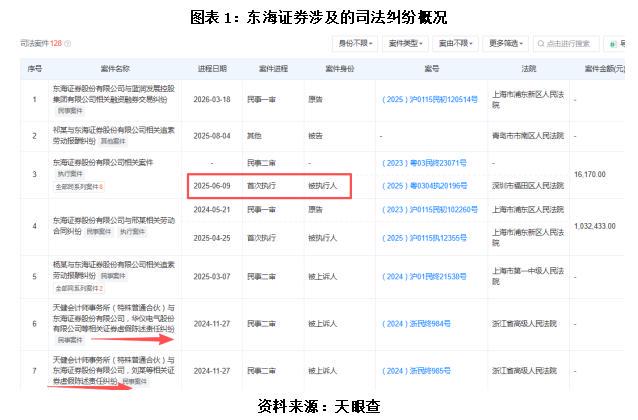Open the 身份不限 dropdown filter
This screenshot has width=638, height=420.
pos(355,44)
